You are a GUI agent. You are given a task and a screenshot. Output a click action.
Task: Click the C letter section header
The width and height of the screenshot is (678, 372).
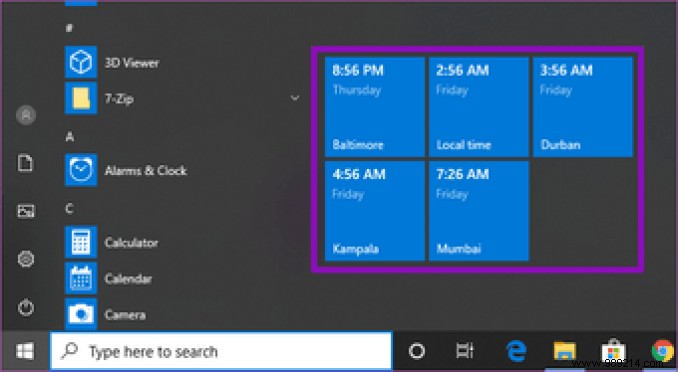pyautogui.click(x=69, y=209)
